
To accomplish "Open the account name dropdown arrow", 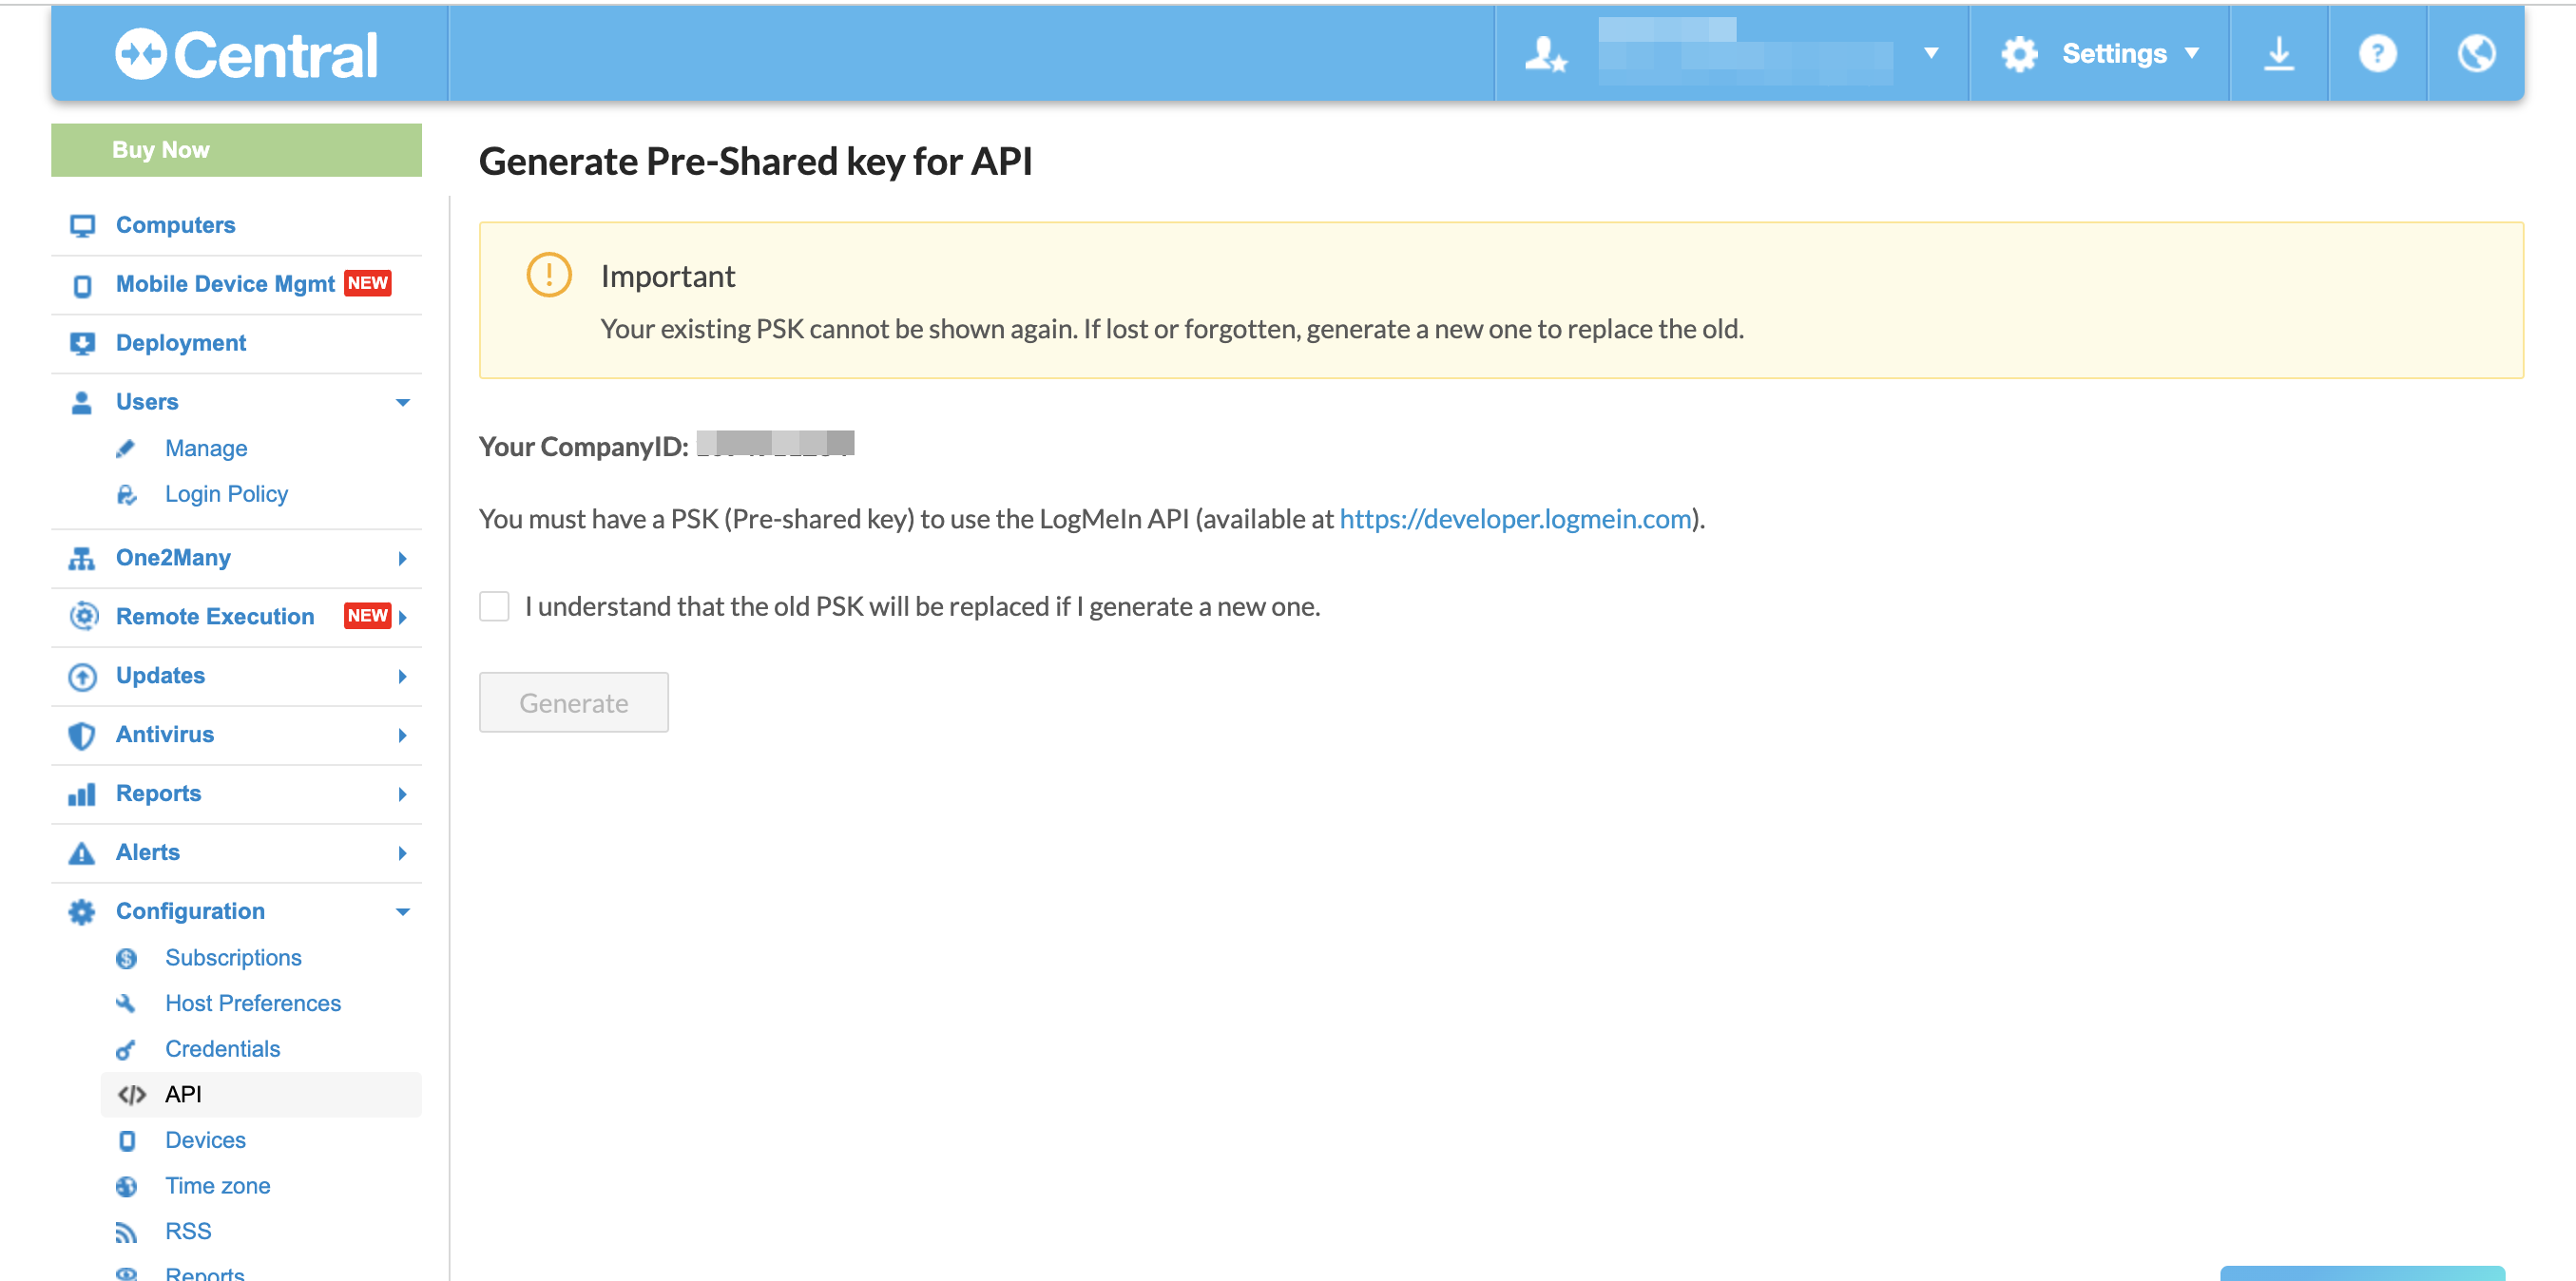I will click(1931, 53).
